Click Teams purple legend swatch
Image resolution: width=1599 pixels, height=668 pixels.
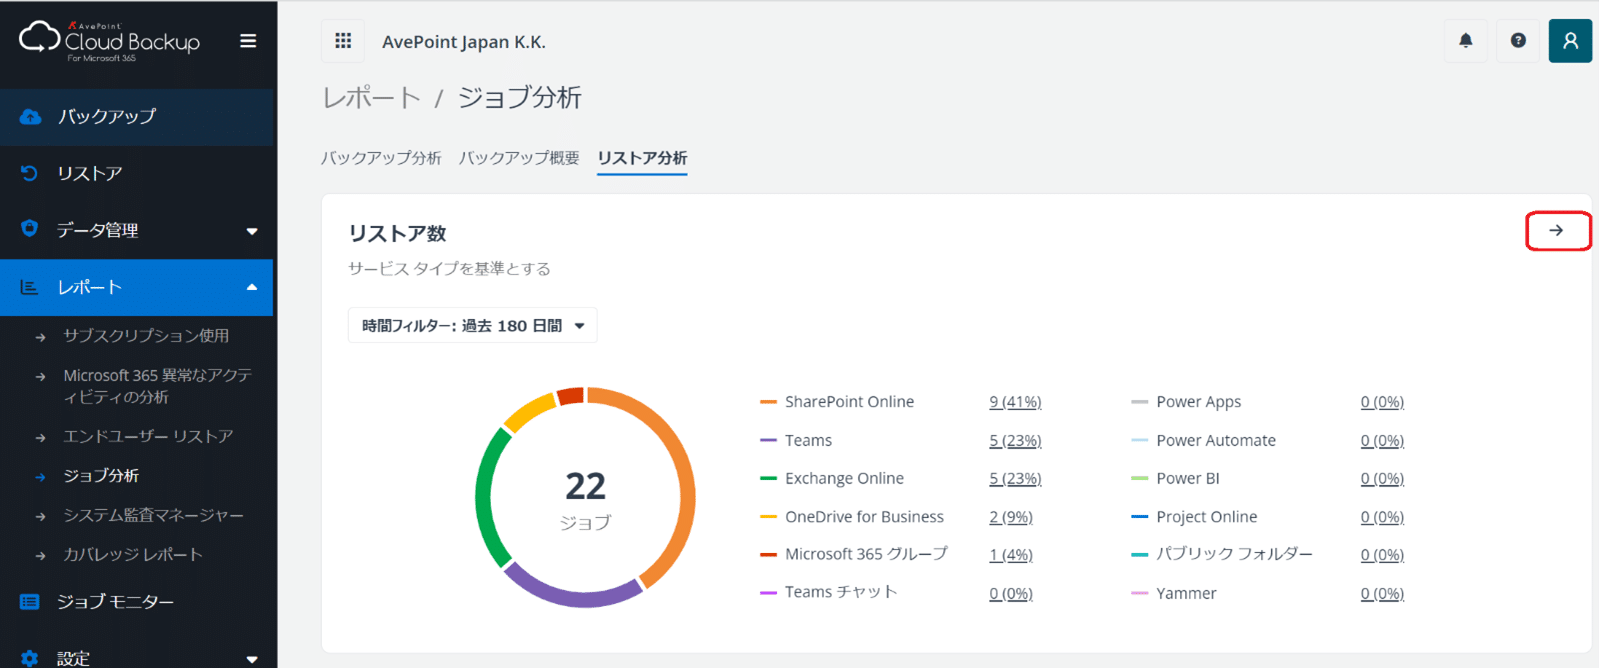click(x=768, y=441)
